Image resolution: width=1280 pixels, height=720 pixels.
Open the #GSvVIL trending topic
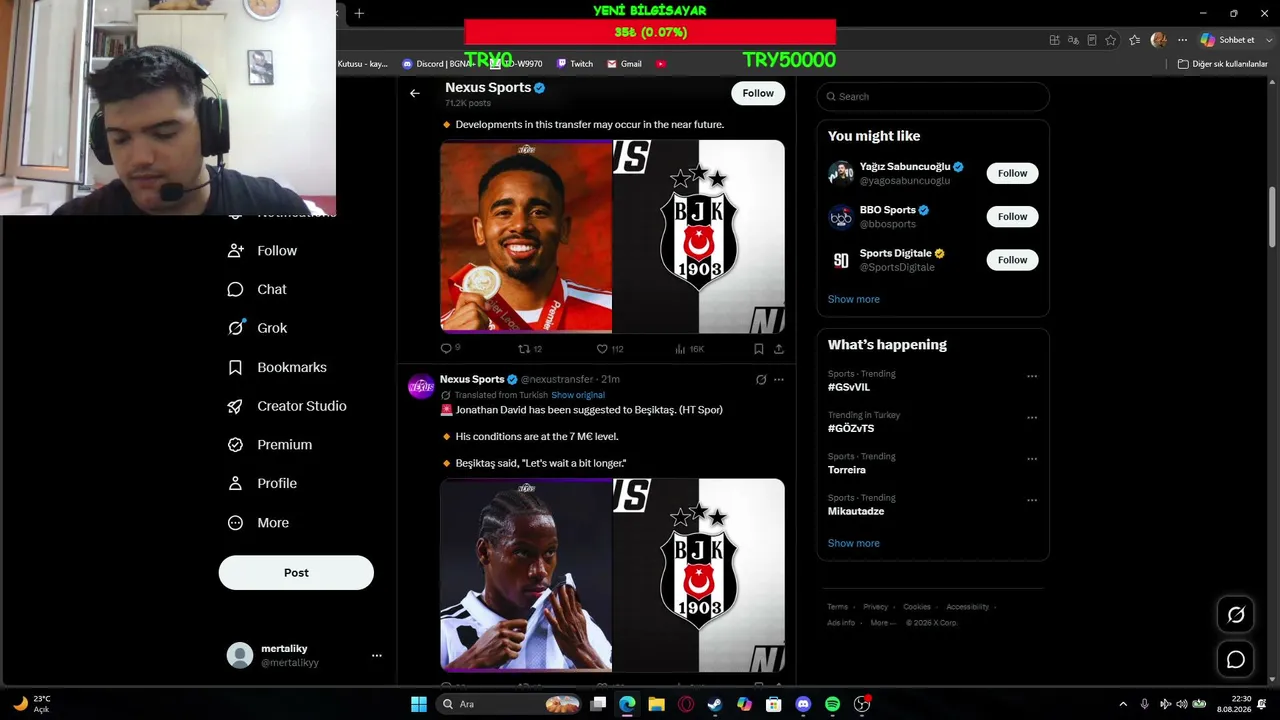(x=849, y=387)
